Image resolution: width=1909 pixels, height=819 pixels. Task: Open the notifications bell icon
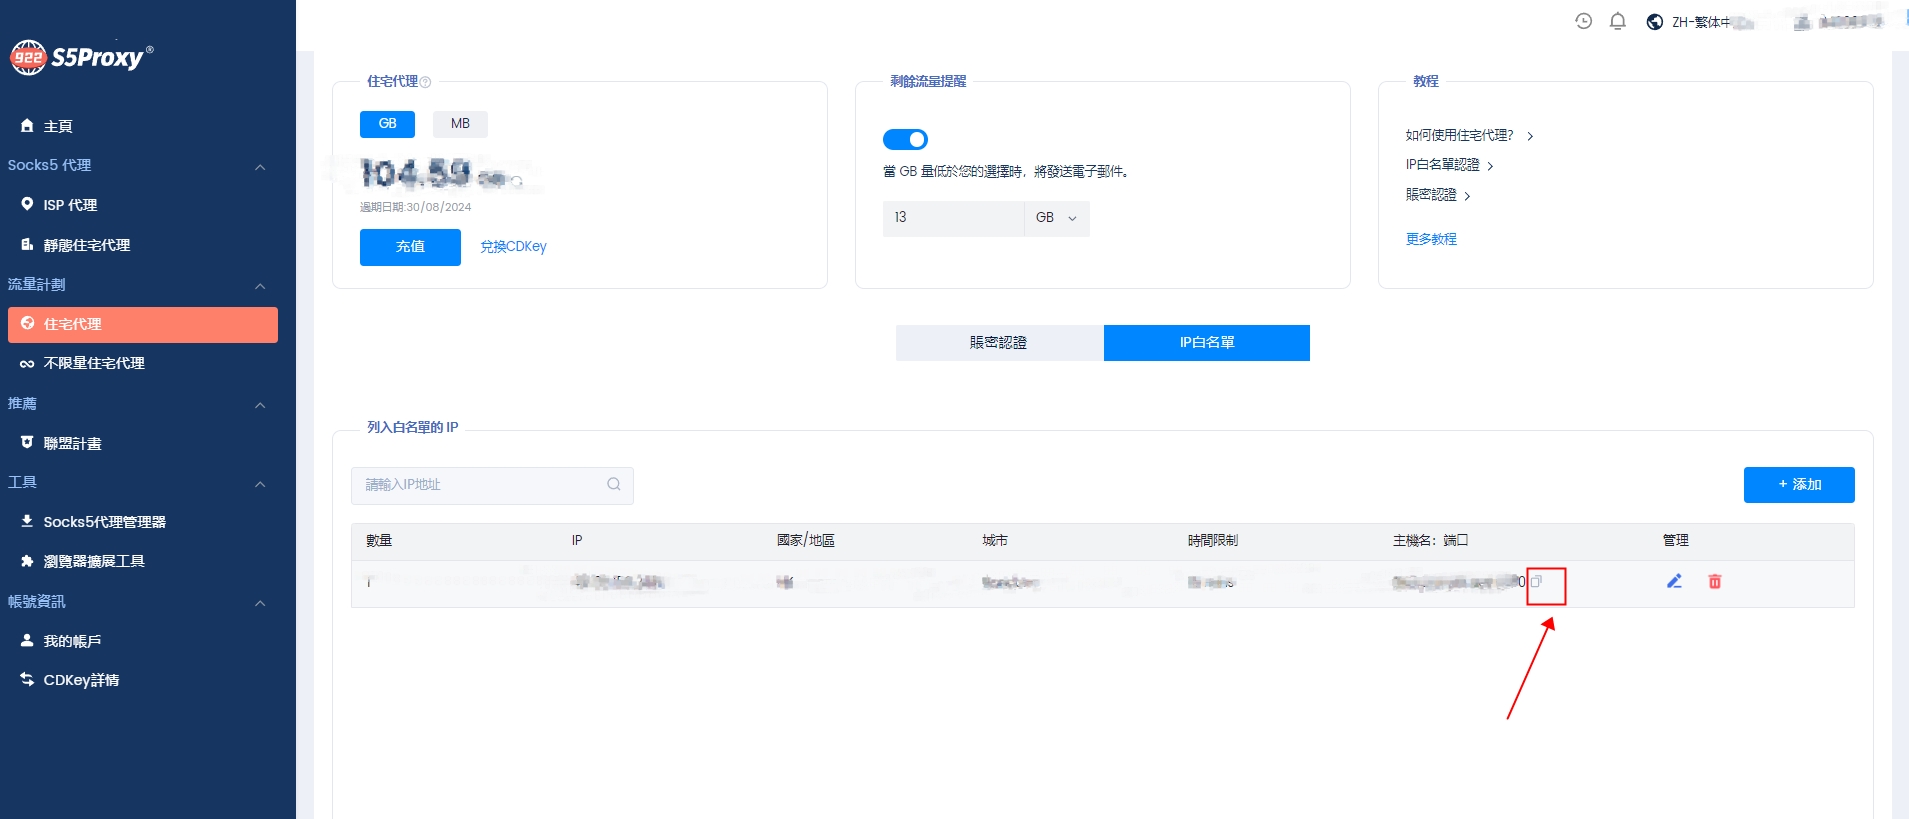[x=1617, y=21]
